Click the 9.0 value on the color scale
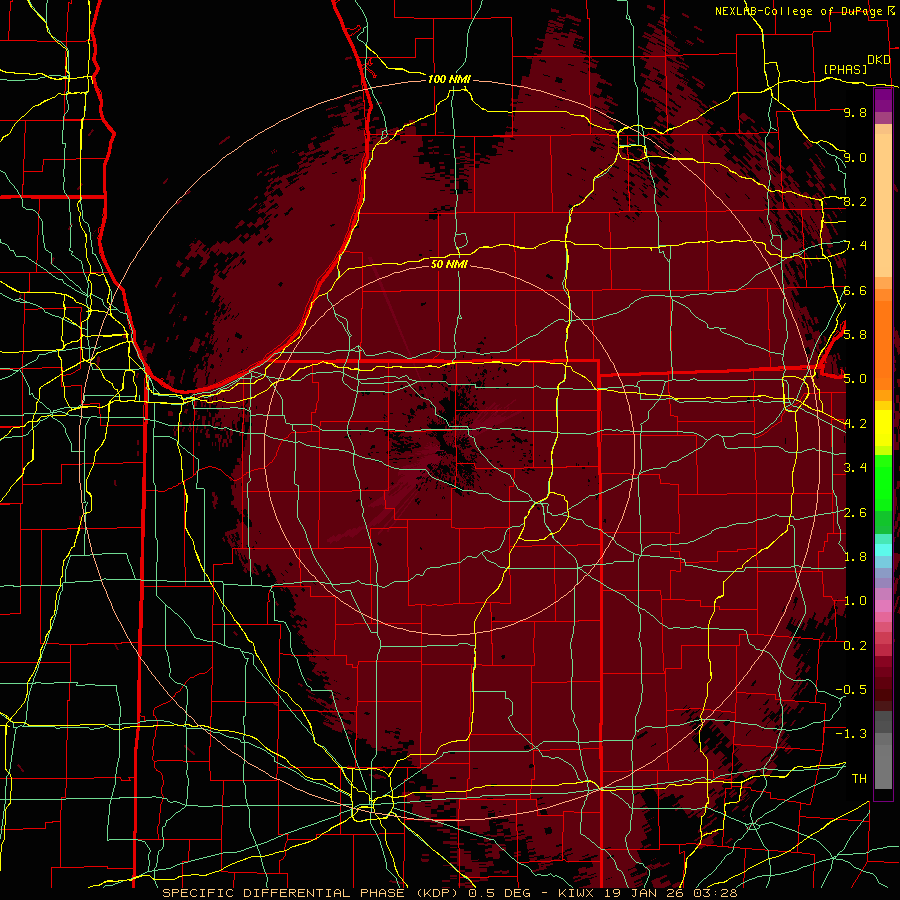Image resolution: width=900 pixels, height=900 pixels. tap(855, 157)
